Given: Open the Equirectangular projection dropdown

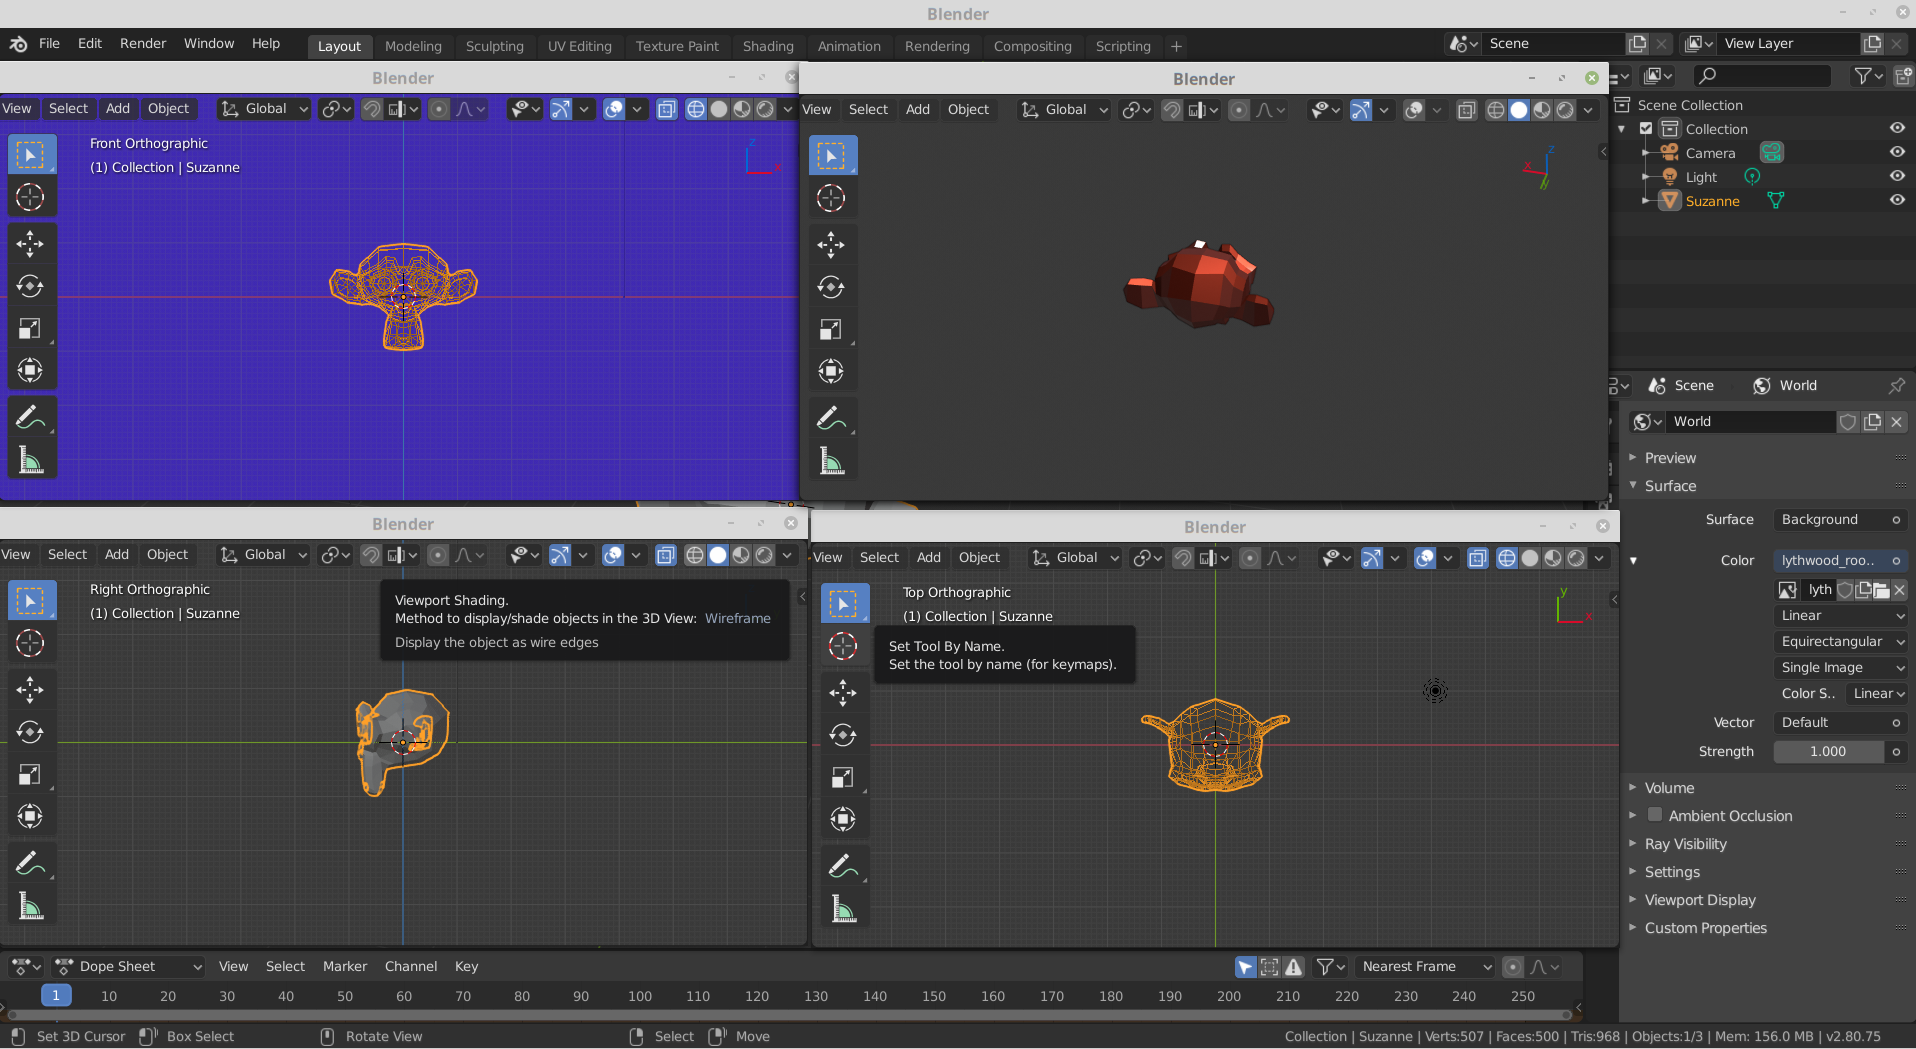Looking at the screenshot, I should [x=1841, y=642].
